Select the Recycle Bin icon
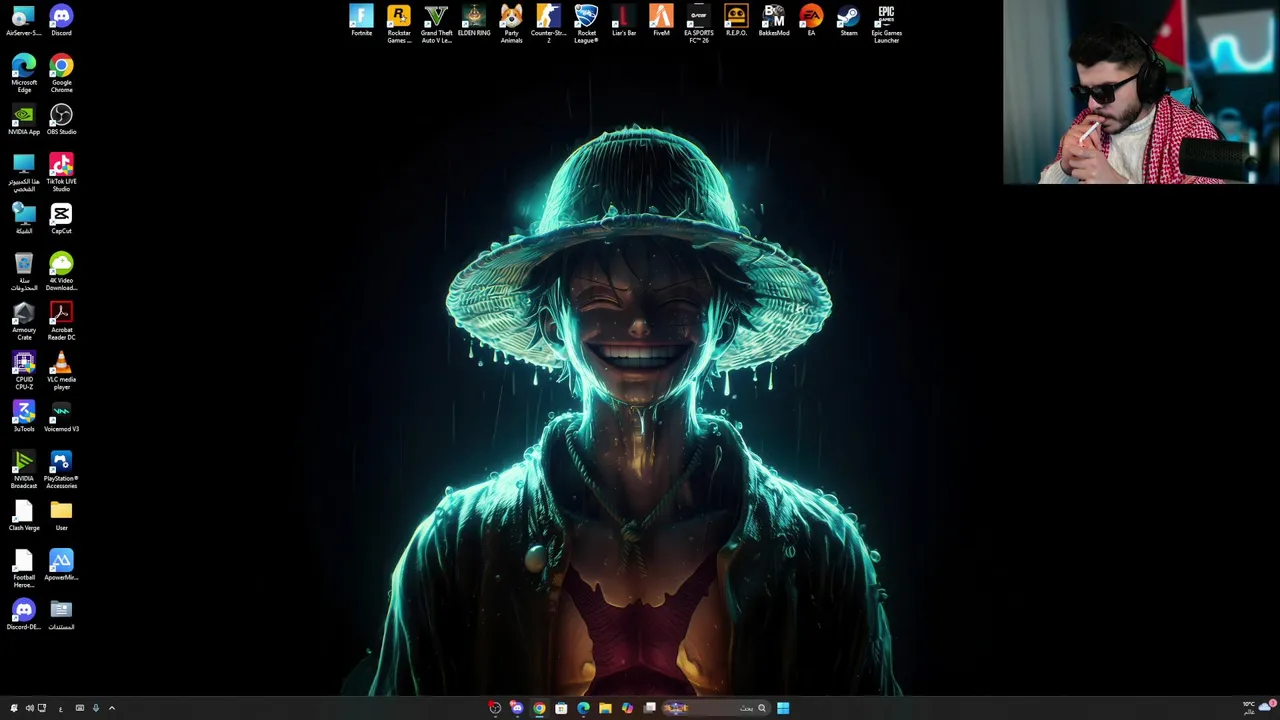1280x720 pixels. point(24,272)
